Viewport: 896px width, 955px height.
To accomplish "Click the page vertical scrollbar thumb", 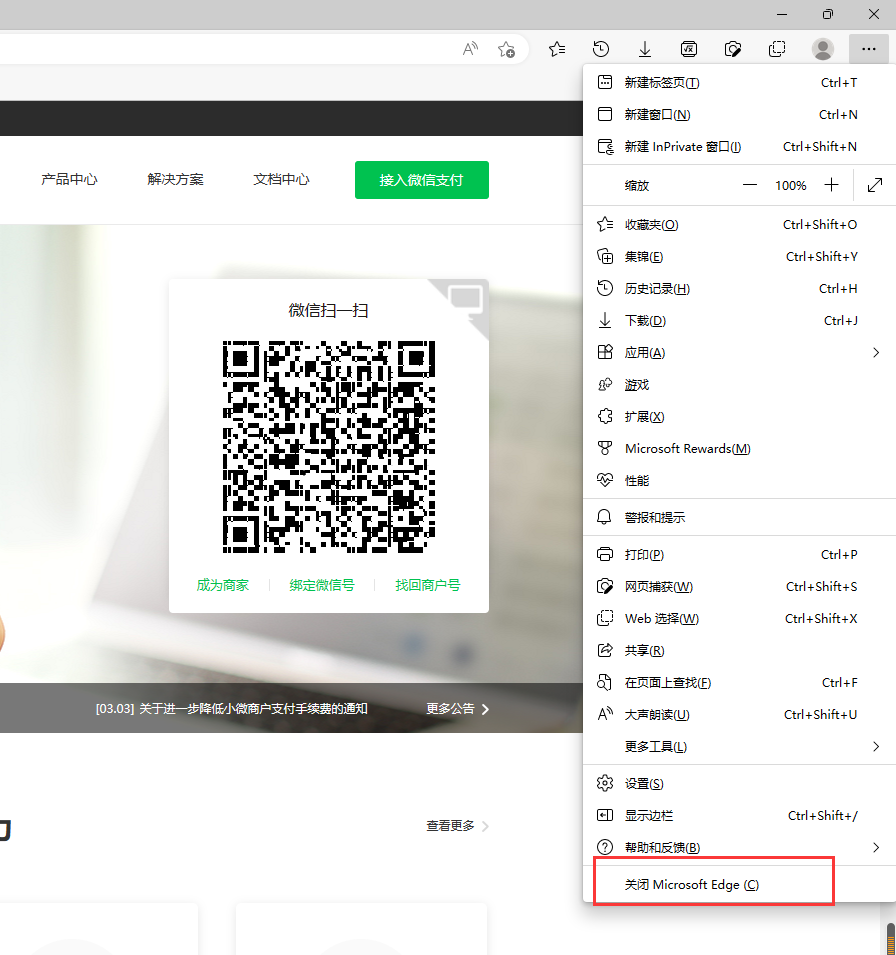I will coord(891,939).
